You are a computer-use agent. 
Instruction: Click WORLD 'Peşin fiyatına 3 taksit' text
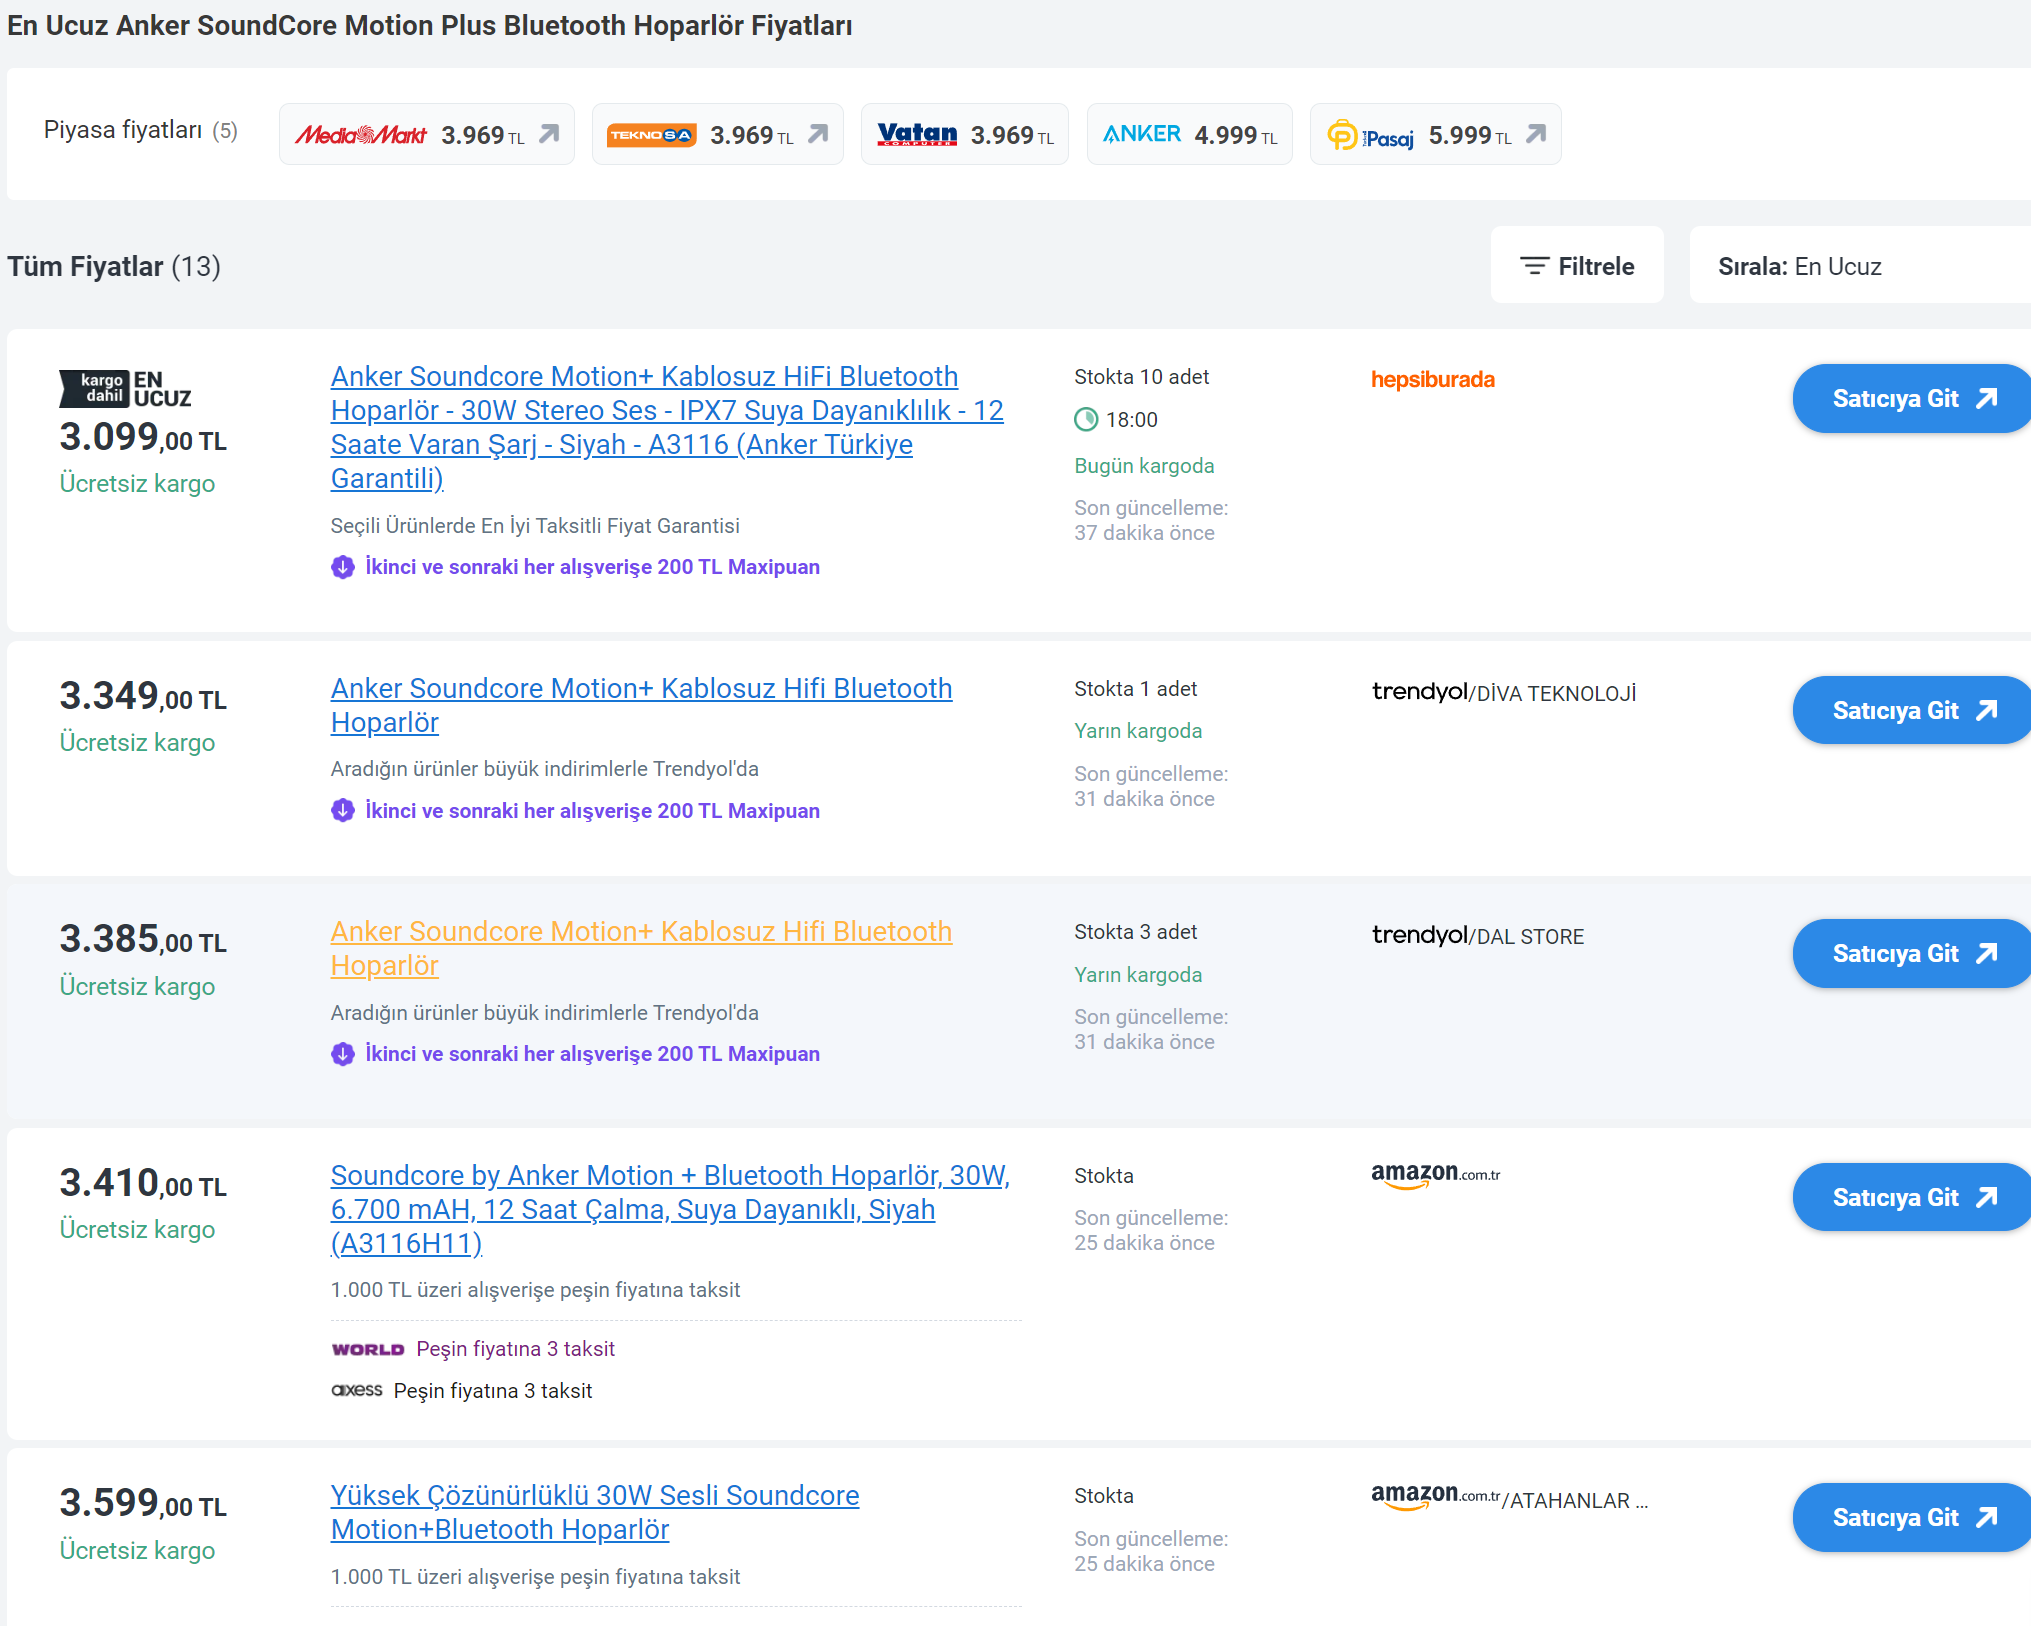click(x=515, y=1349)
